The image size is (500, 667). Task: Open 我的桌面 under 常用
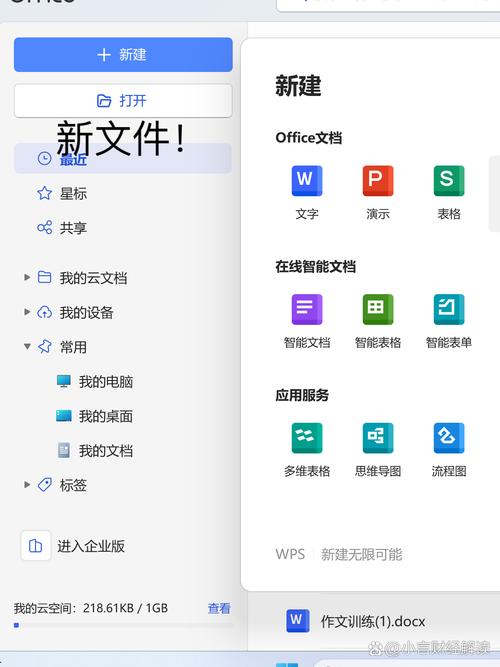(x=106, y=416)
